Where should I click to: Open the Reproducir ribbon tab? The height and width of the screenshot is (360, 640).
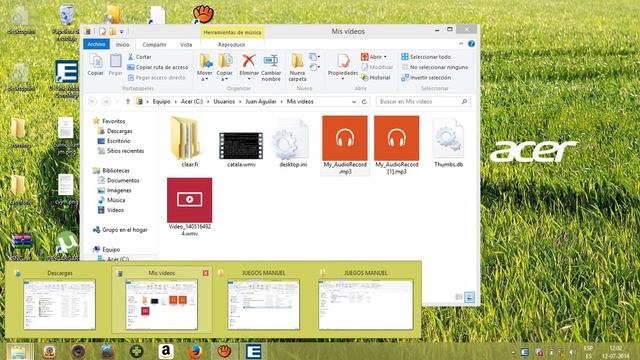coord(231,44)
